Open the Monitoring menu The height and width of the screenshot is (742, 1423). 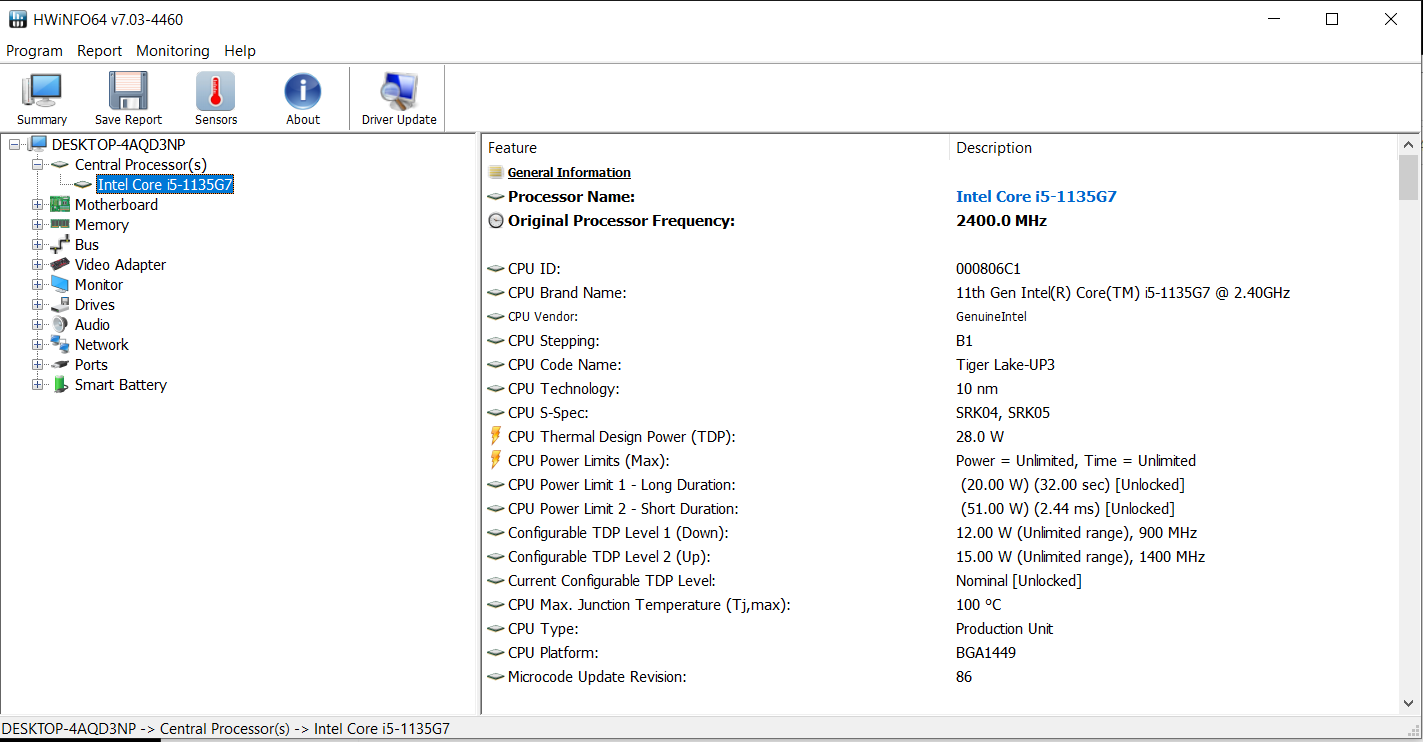[173, 51]
